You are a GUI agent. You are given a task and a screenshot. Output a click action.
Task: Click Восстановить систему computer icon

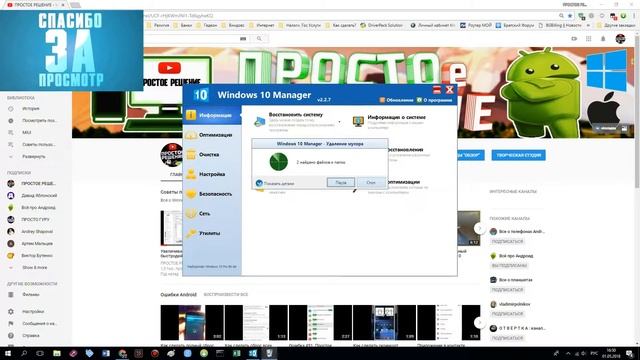pos(260,121)
